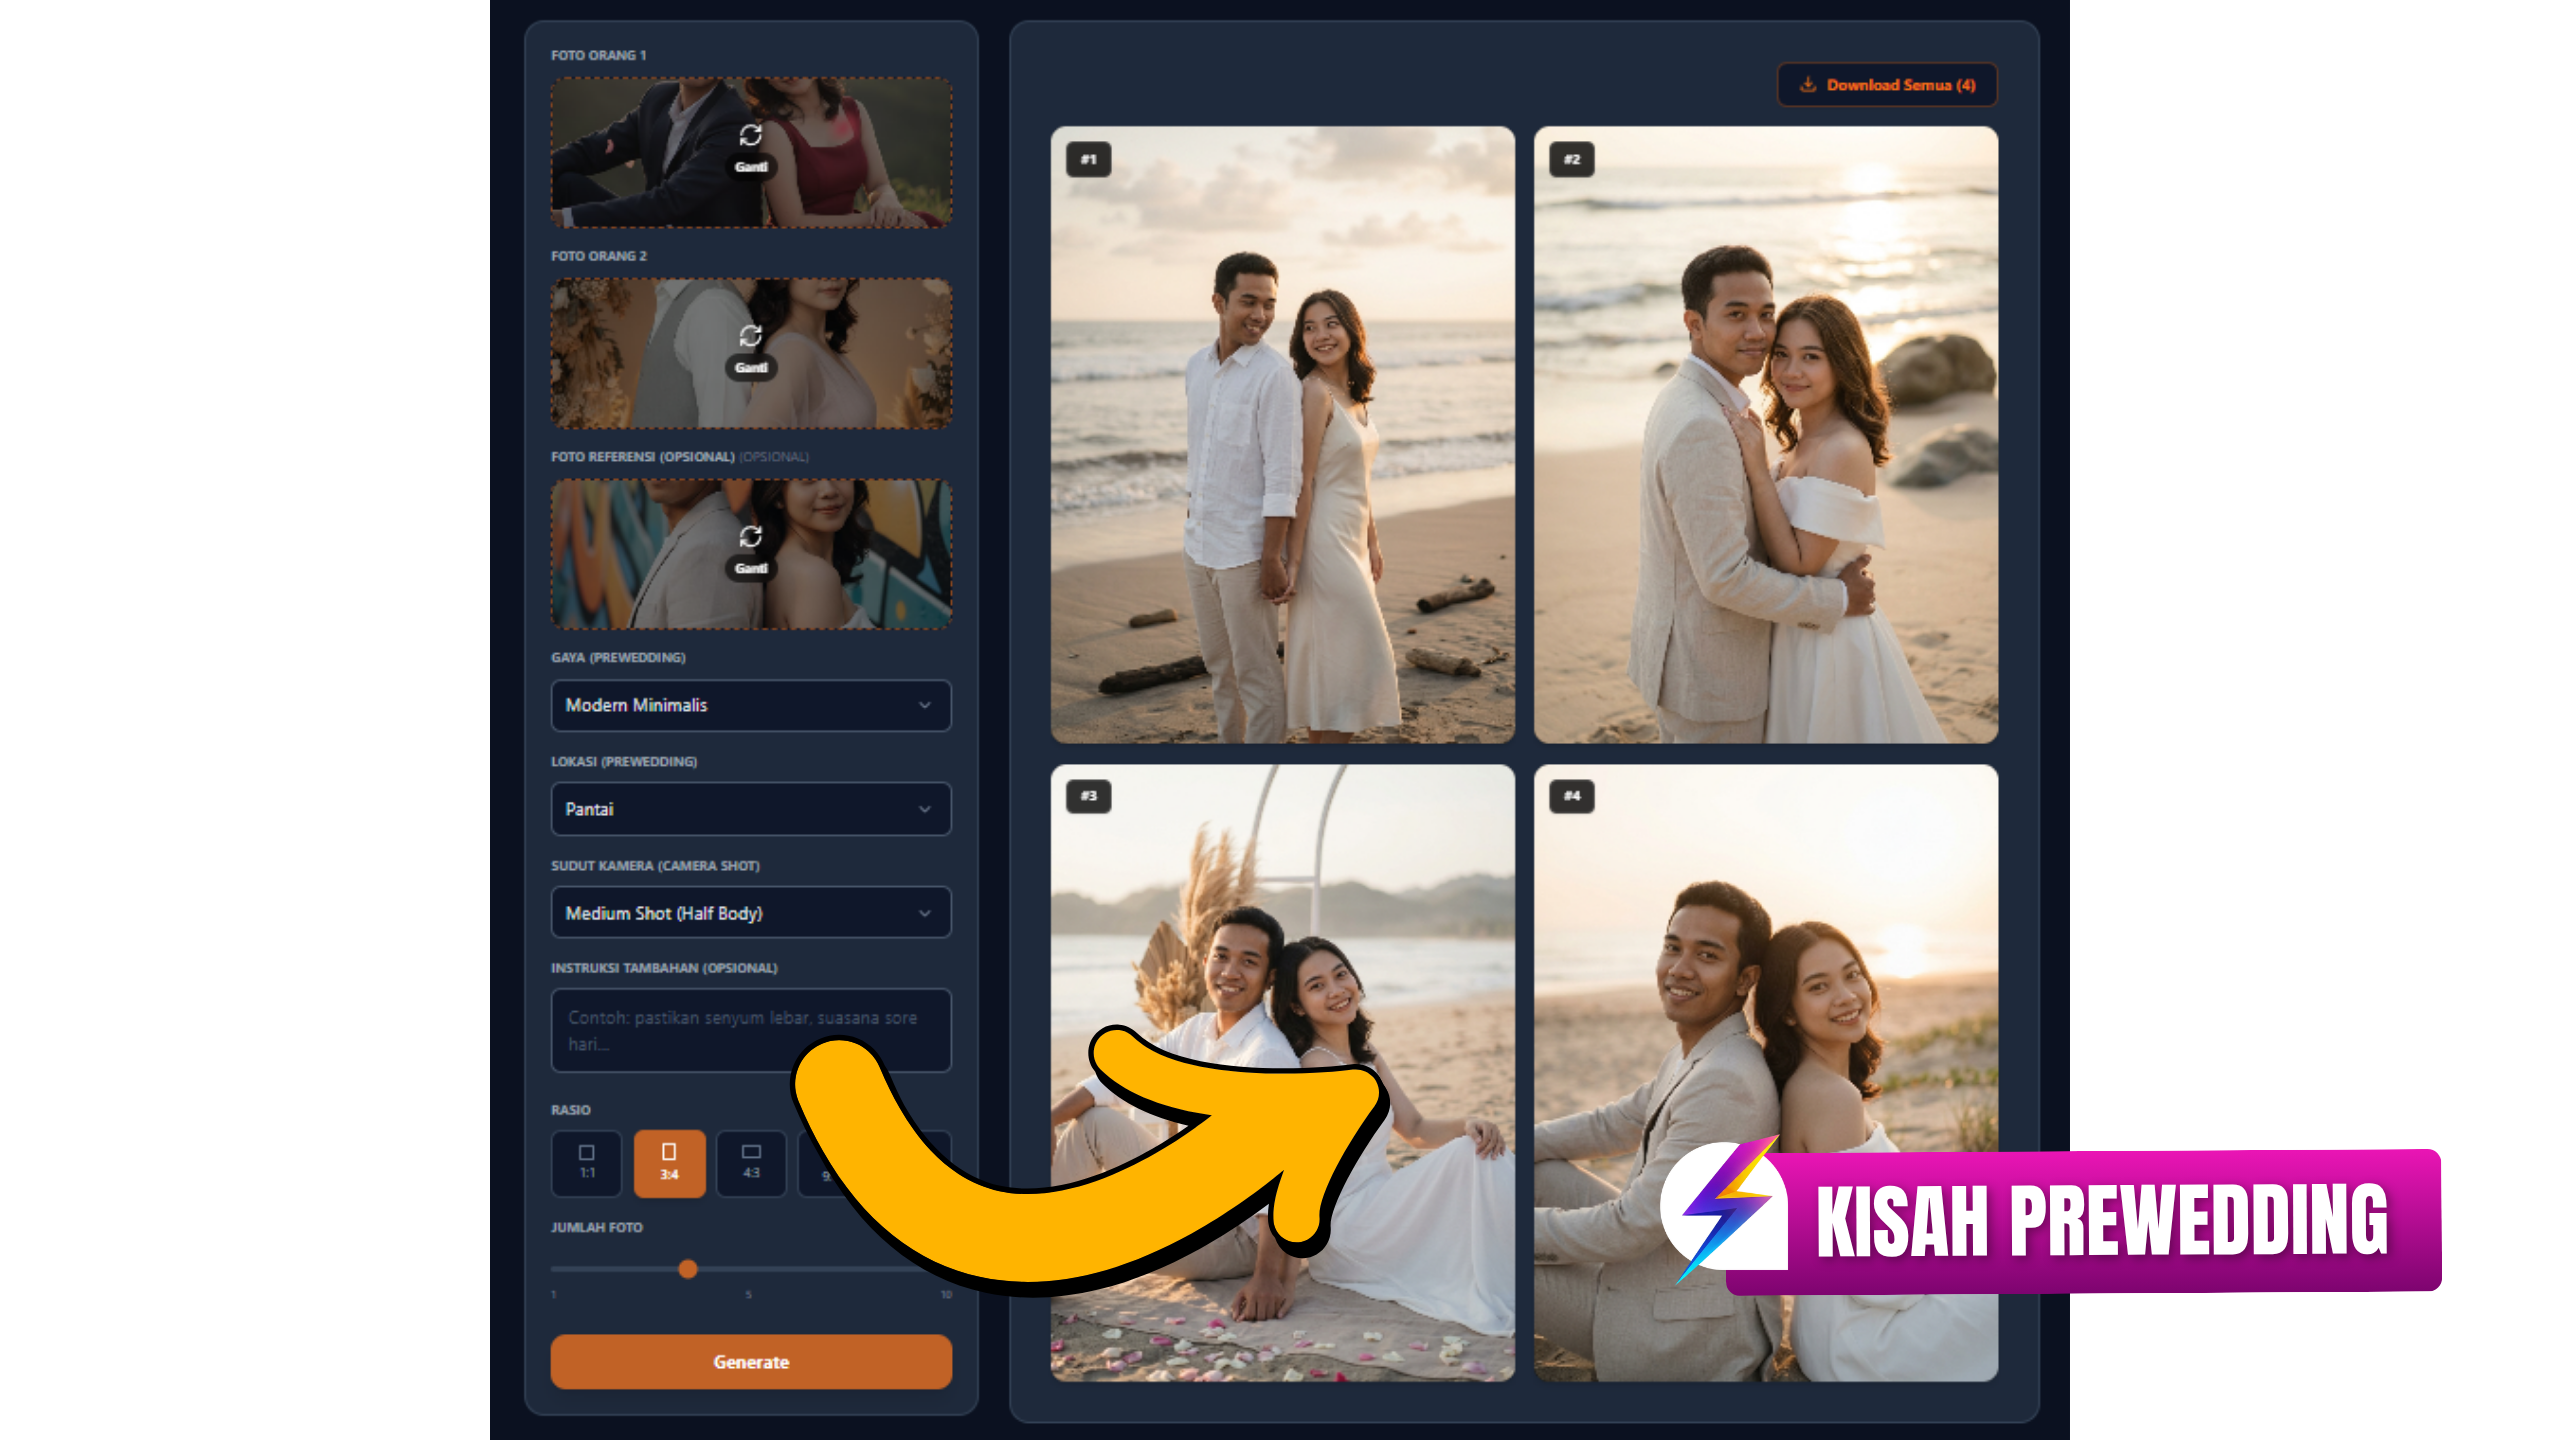Click the #2 badge label
Screen dimensions: 2560x1440
point(1572,160)
